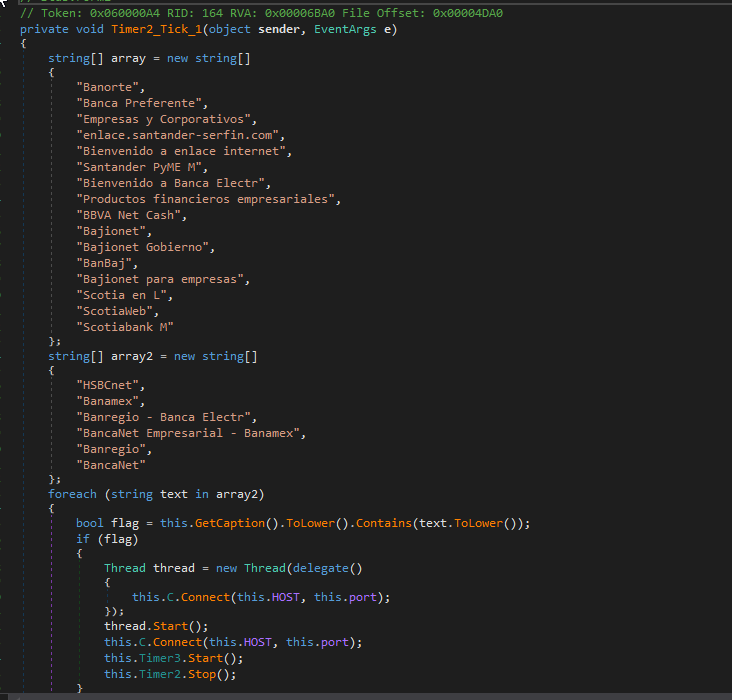Select the "Santander PyME M" string
This screenshot has height=700, width=732.
pos(139,167)
